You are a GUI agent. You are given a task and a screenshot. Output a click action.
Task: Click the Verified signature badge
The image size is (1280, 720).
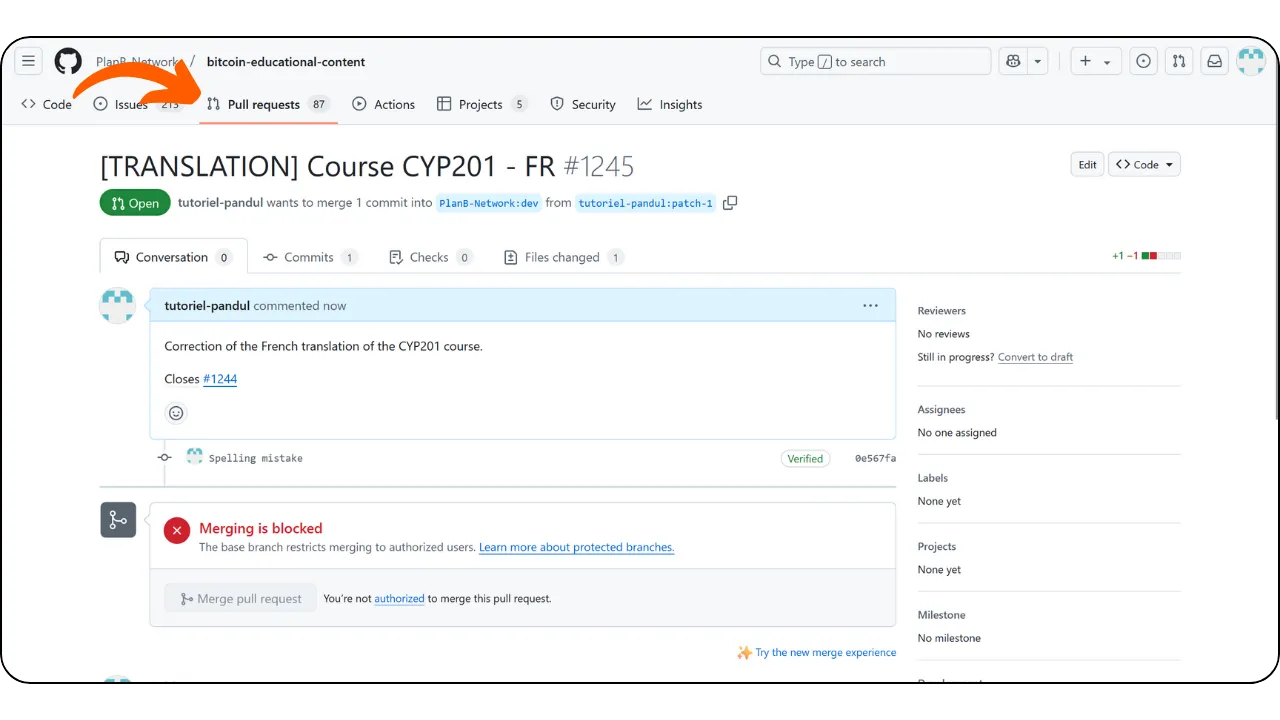click(x=805, y=459)
